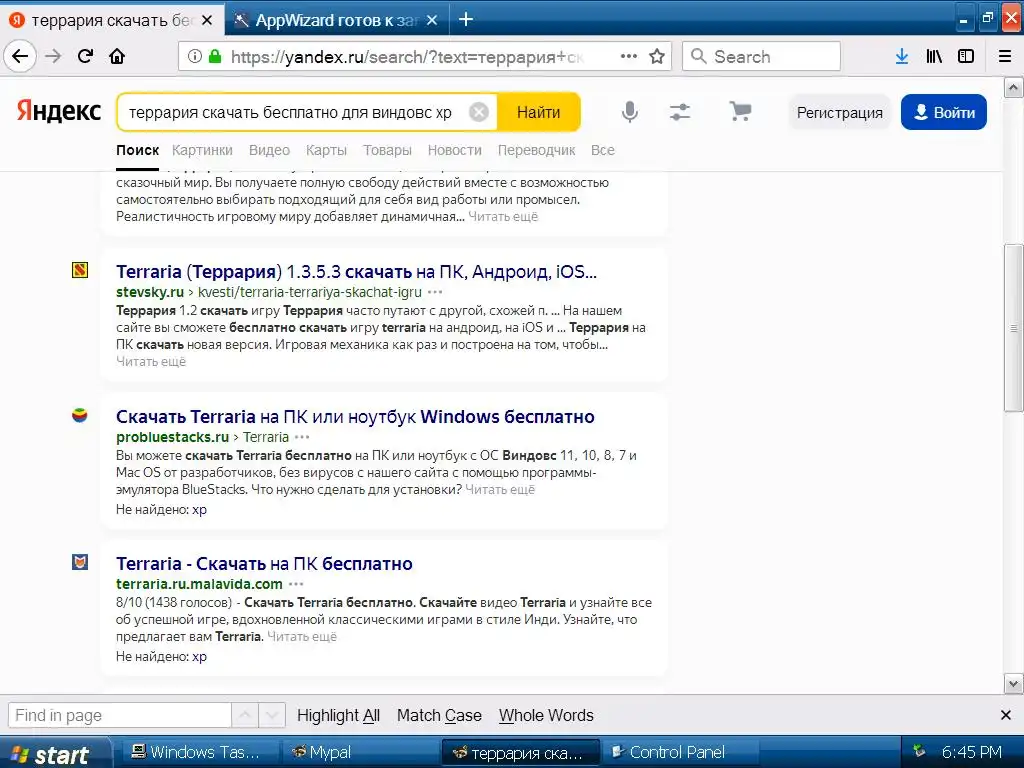Go back using the browser back arrow

[x=20, y=56]
